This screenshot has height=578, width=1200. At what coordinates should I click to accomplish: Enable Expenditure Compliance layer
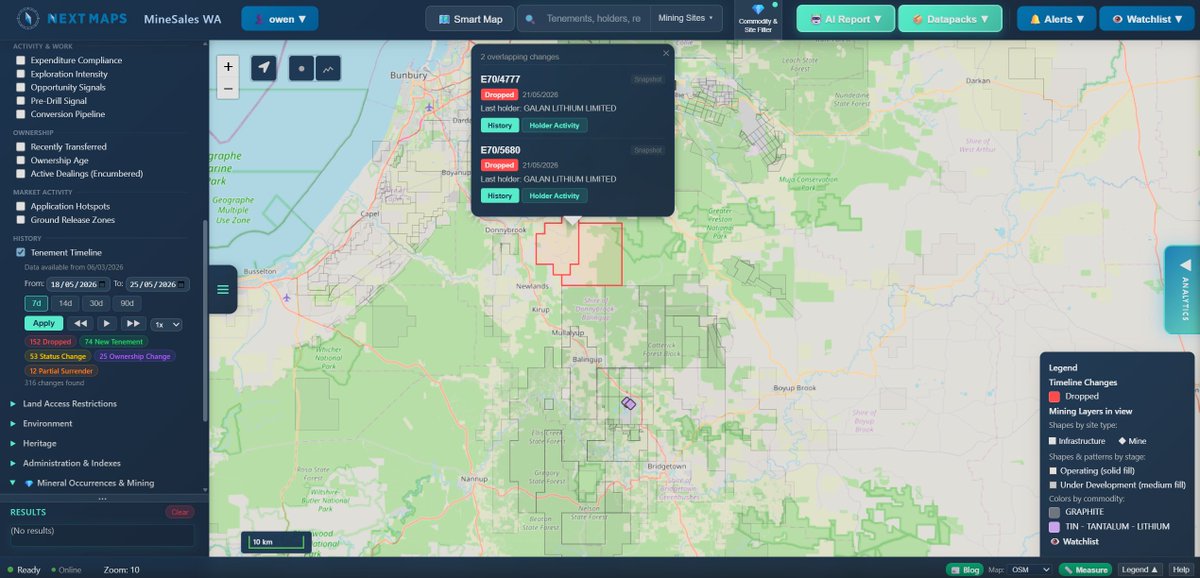[20, 61]
